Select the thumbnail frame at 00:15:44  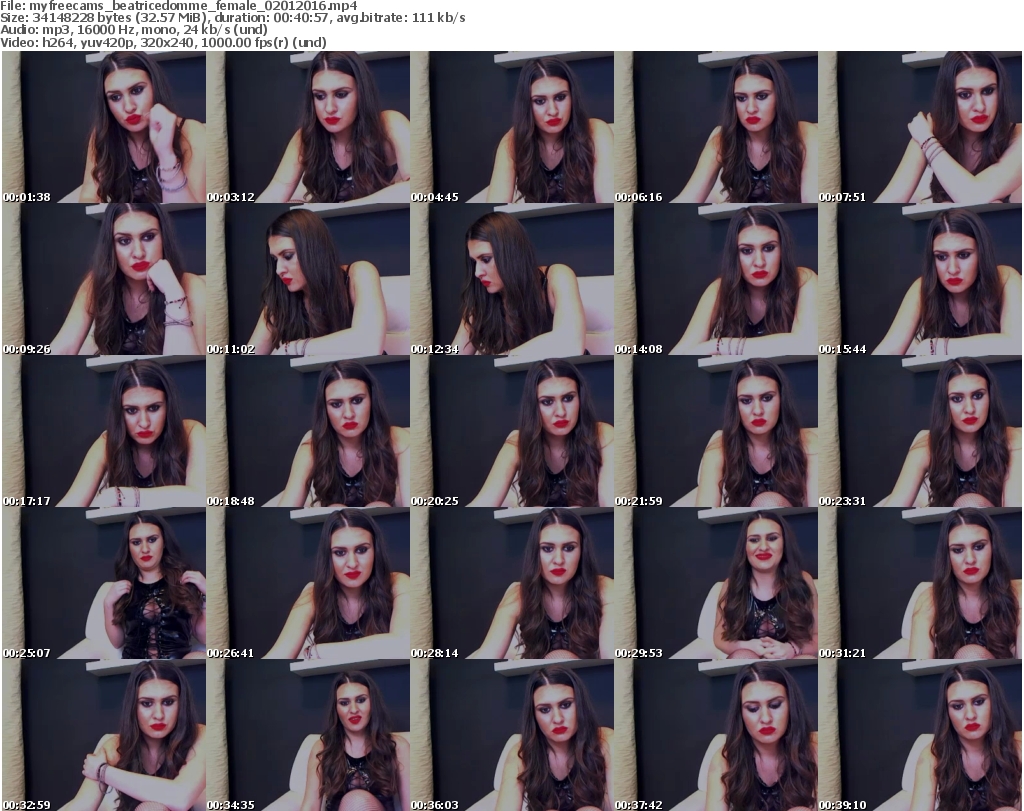tap(920, 279)
